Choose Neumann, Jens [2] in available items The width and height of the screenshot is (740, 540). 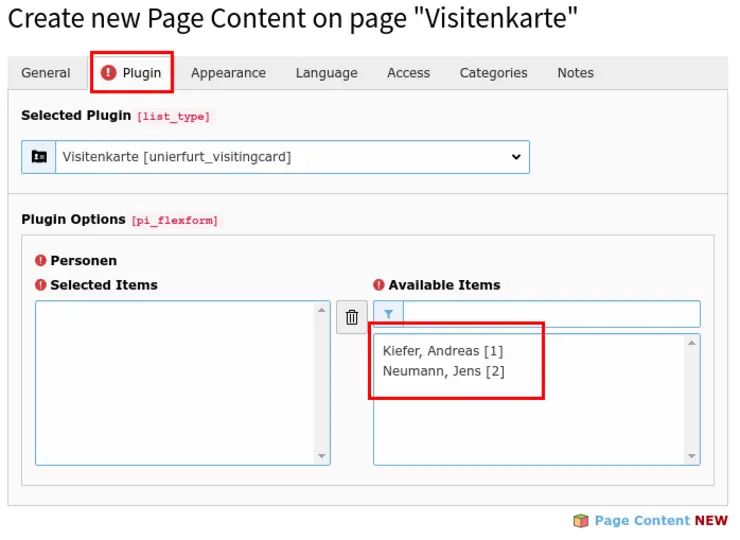click(x=444, y=371)
